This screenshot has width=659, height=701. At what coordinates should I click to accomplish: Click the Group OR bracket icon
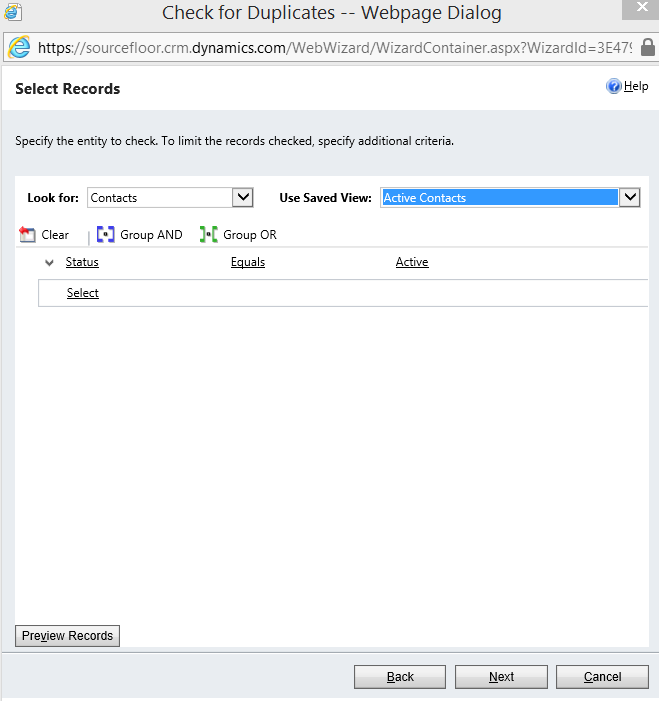point(209,234)
